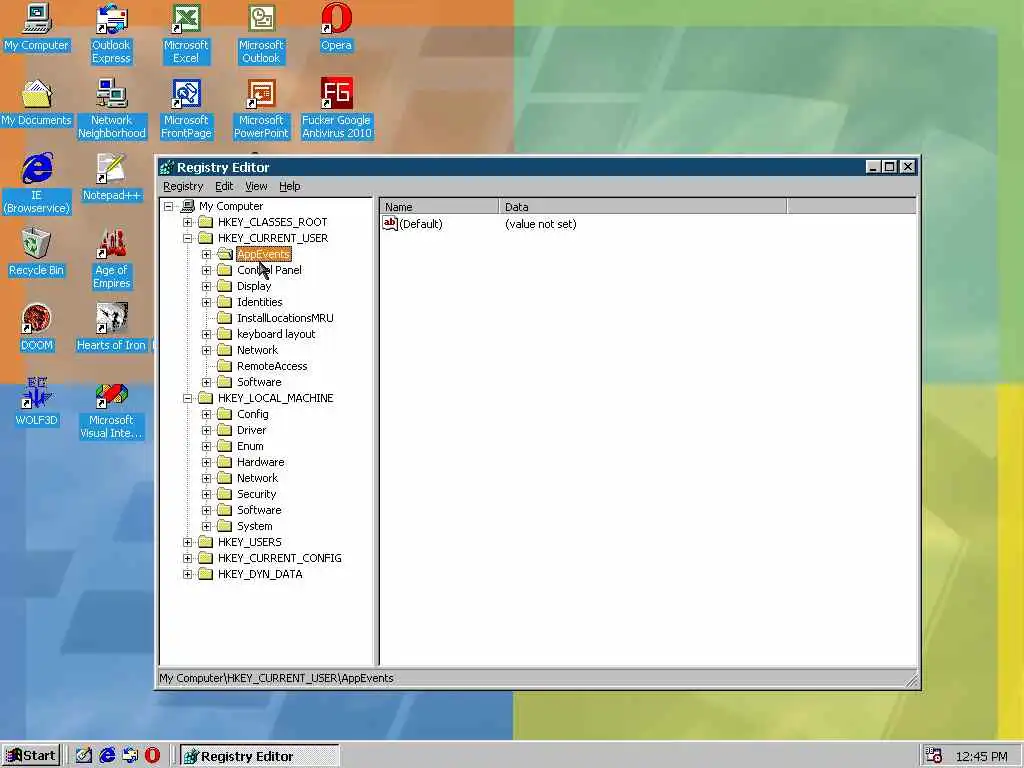This screenshot has width=1024, height=768.
Task: Click the Internet Explorer quick launch icon
Action: pyautogui.click(x=107, y=756)
